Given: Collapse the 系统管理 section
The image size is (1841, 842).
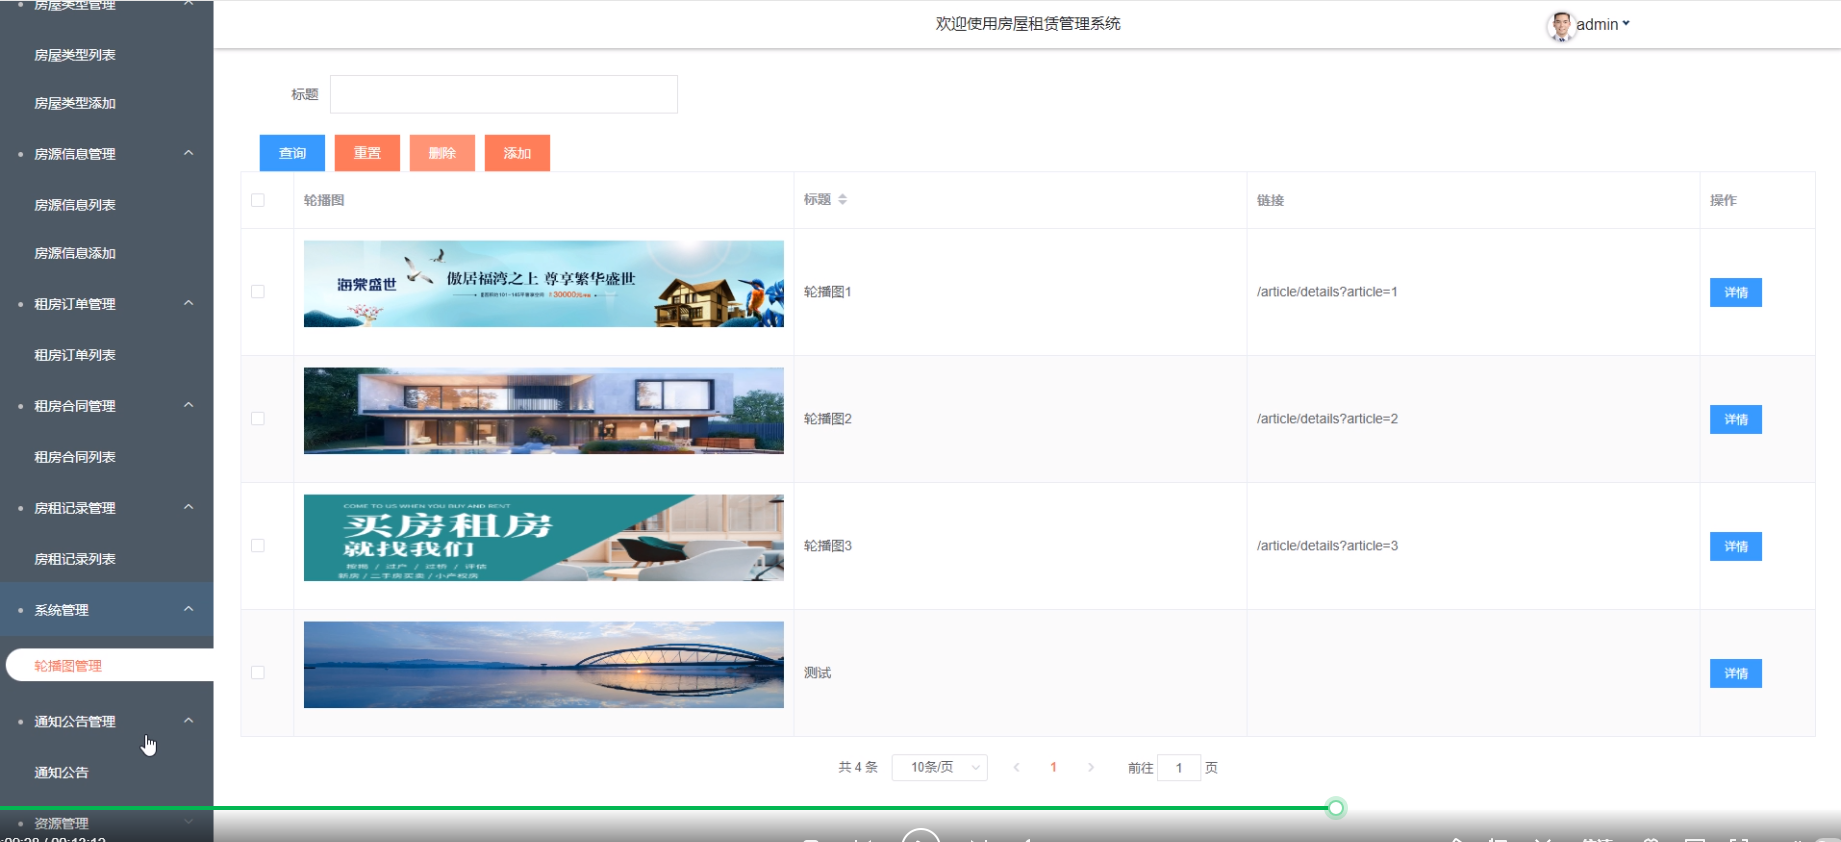Looking at the screenshot, I should point(106,610).
